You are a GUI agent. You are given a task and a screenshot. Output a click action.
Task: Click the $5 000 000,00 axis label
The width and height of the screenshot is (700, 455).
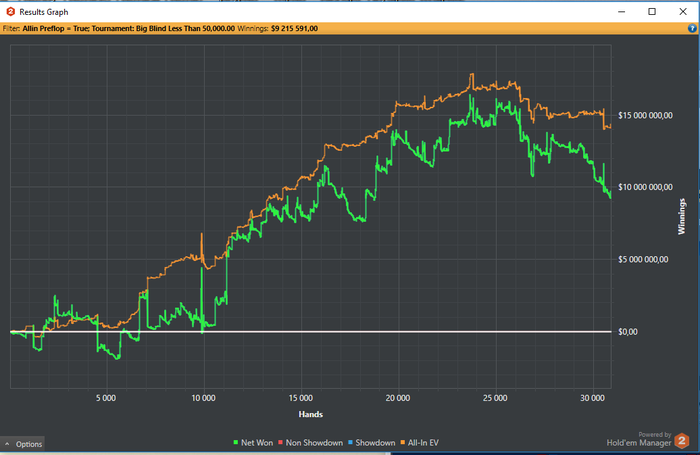tap(643, 259)
